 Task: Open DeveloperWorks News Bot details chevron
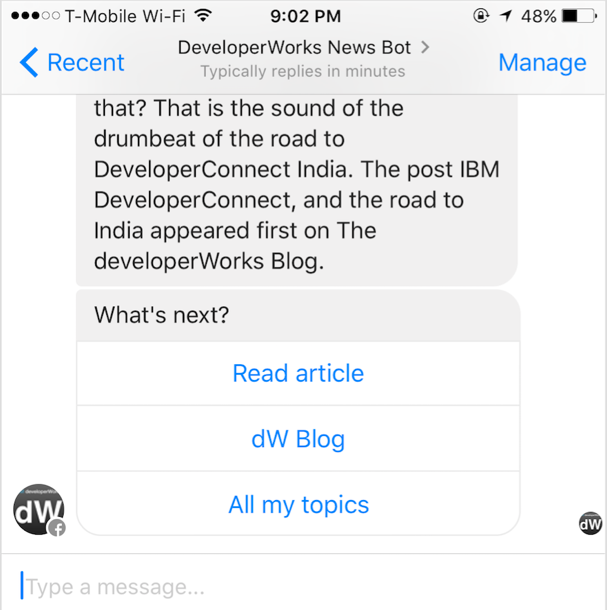pos(425,47)
